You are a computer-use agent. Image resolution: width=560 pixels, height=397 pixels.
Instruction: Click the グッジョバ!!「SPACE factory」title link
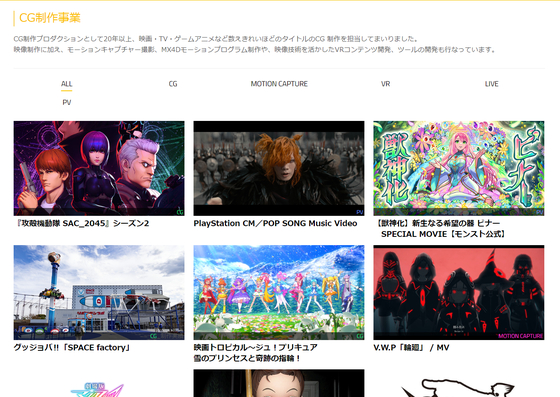click(x=72, y=348)
